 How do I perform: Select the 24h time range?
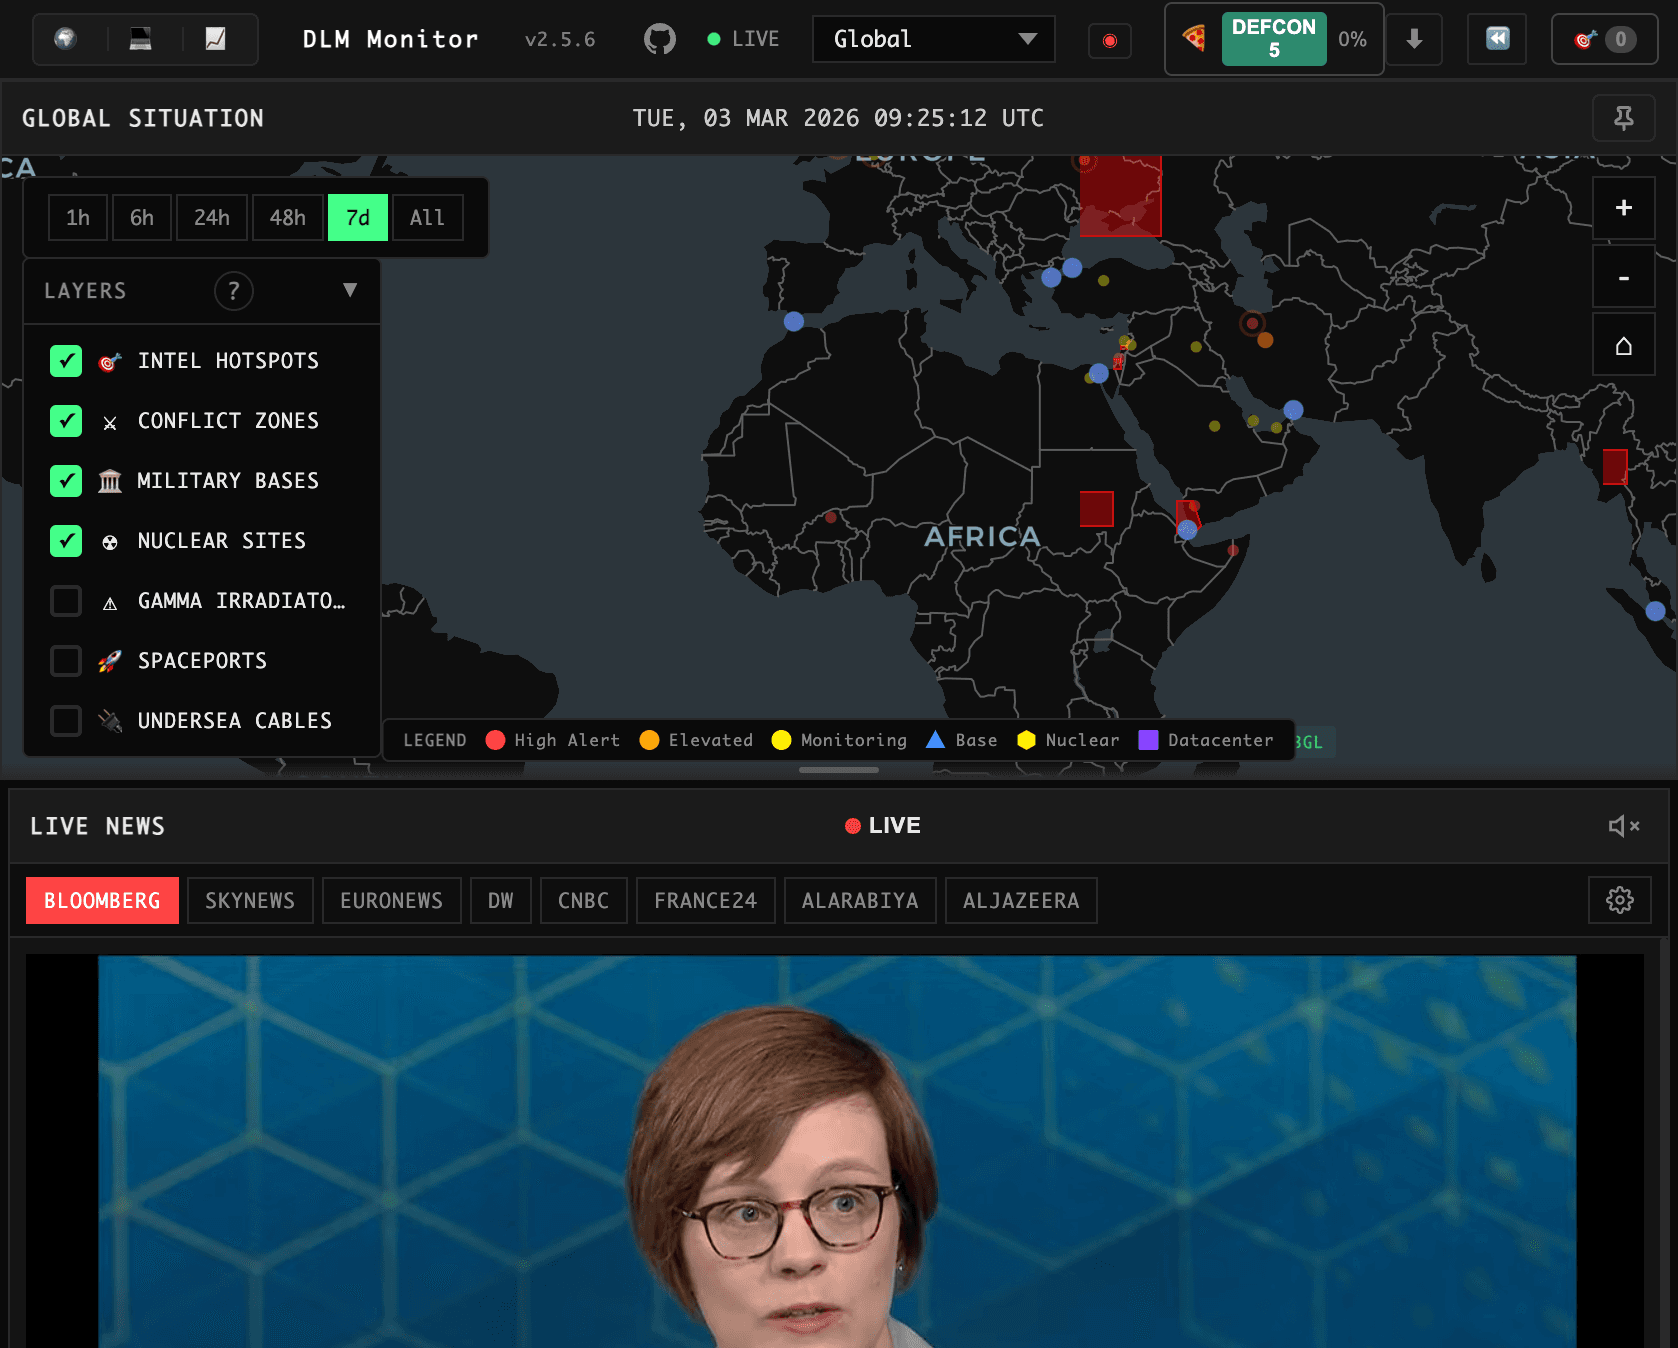(x=212, y=218)
